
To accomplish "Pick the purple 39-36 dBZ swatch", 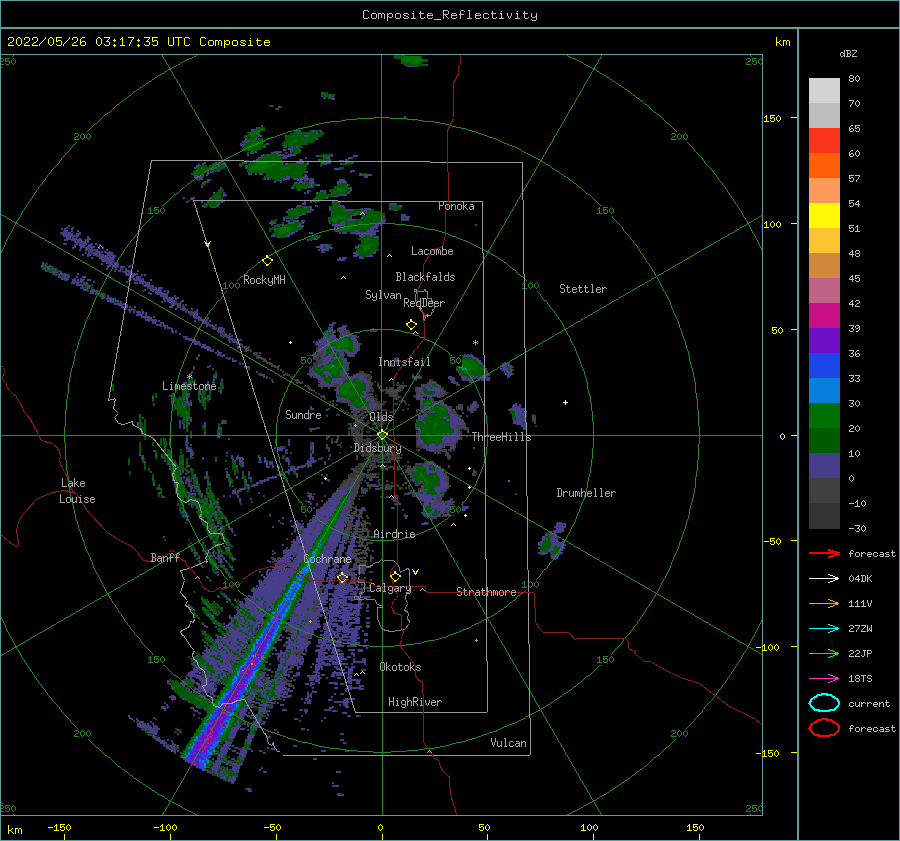I will click(824, 340).
